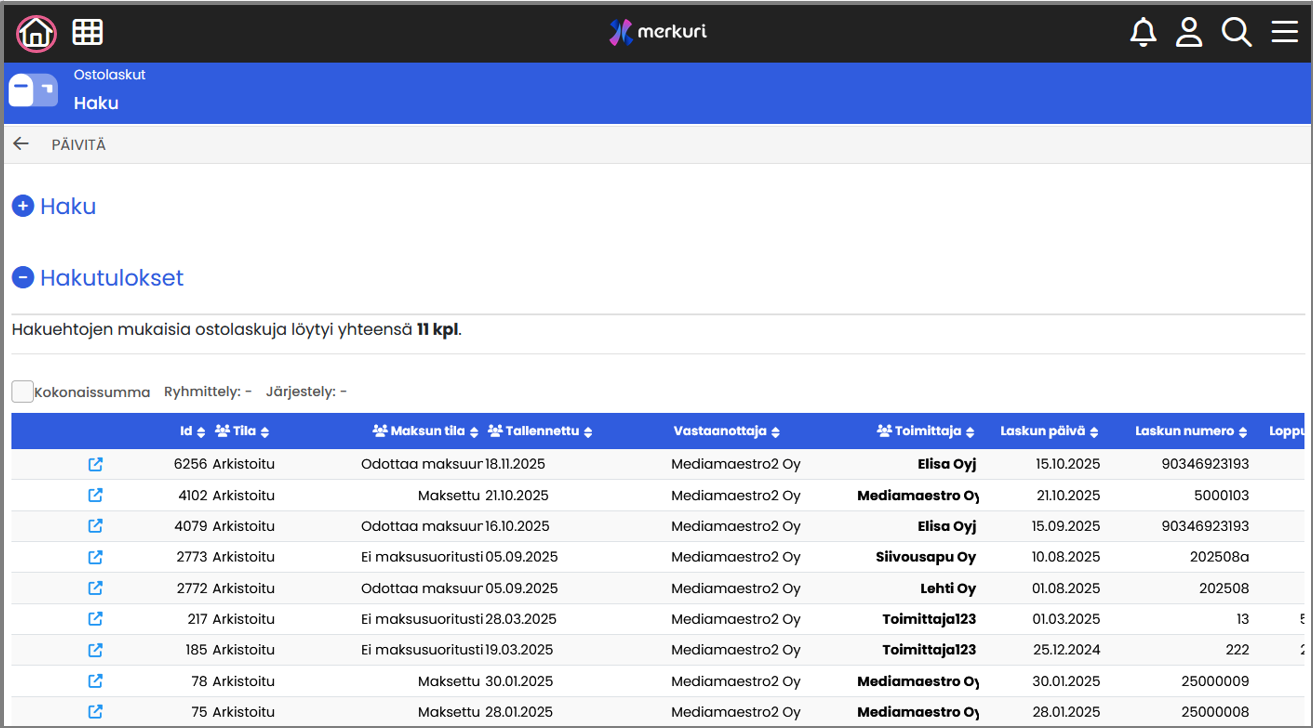1313x728 pixels.
Task: Open invoice 78 external link icon
Action: click(95, 681)
